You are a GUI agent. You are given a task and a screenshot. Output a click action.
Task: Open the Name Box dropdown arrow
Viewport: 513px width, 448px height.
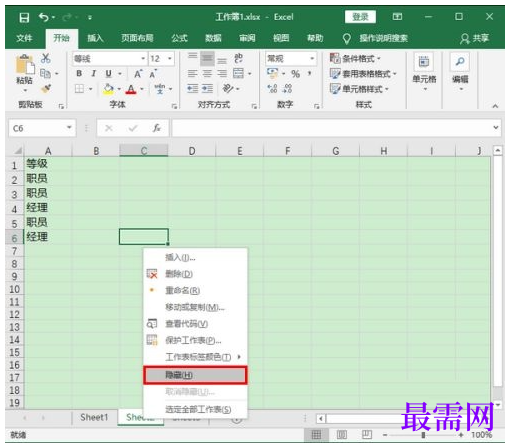[69, 128]
